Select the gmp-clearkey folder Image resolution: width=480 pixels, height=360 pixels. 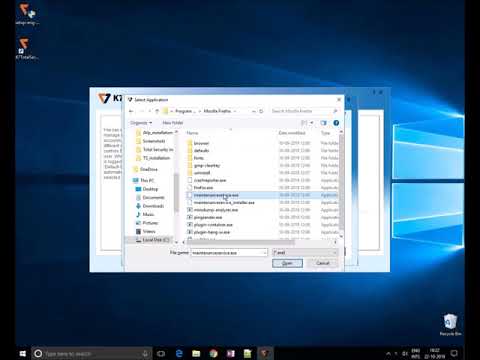(x=207, y=165)
